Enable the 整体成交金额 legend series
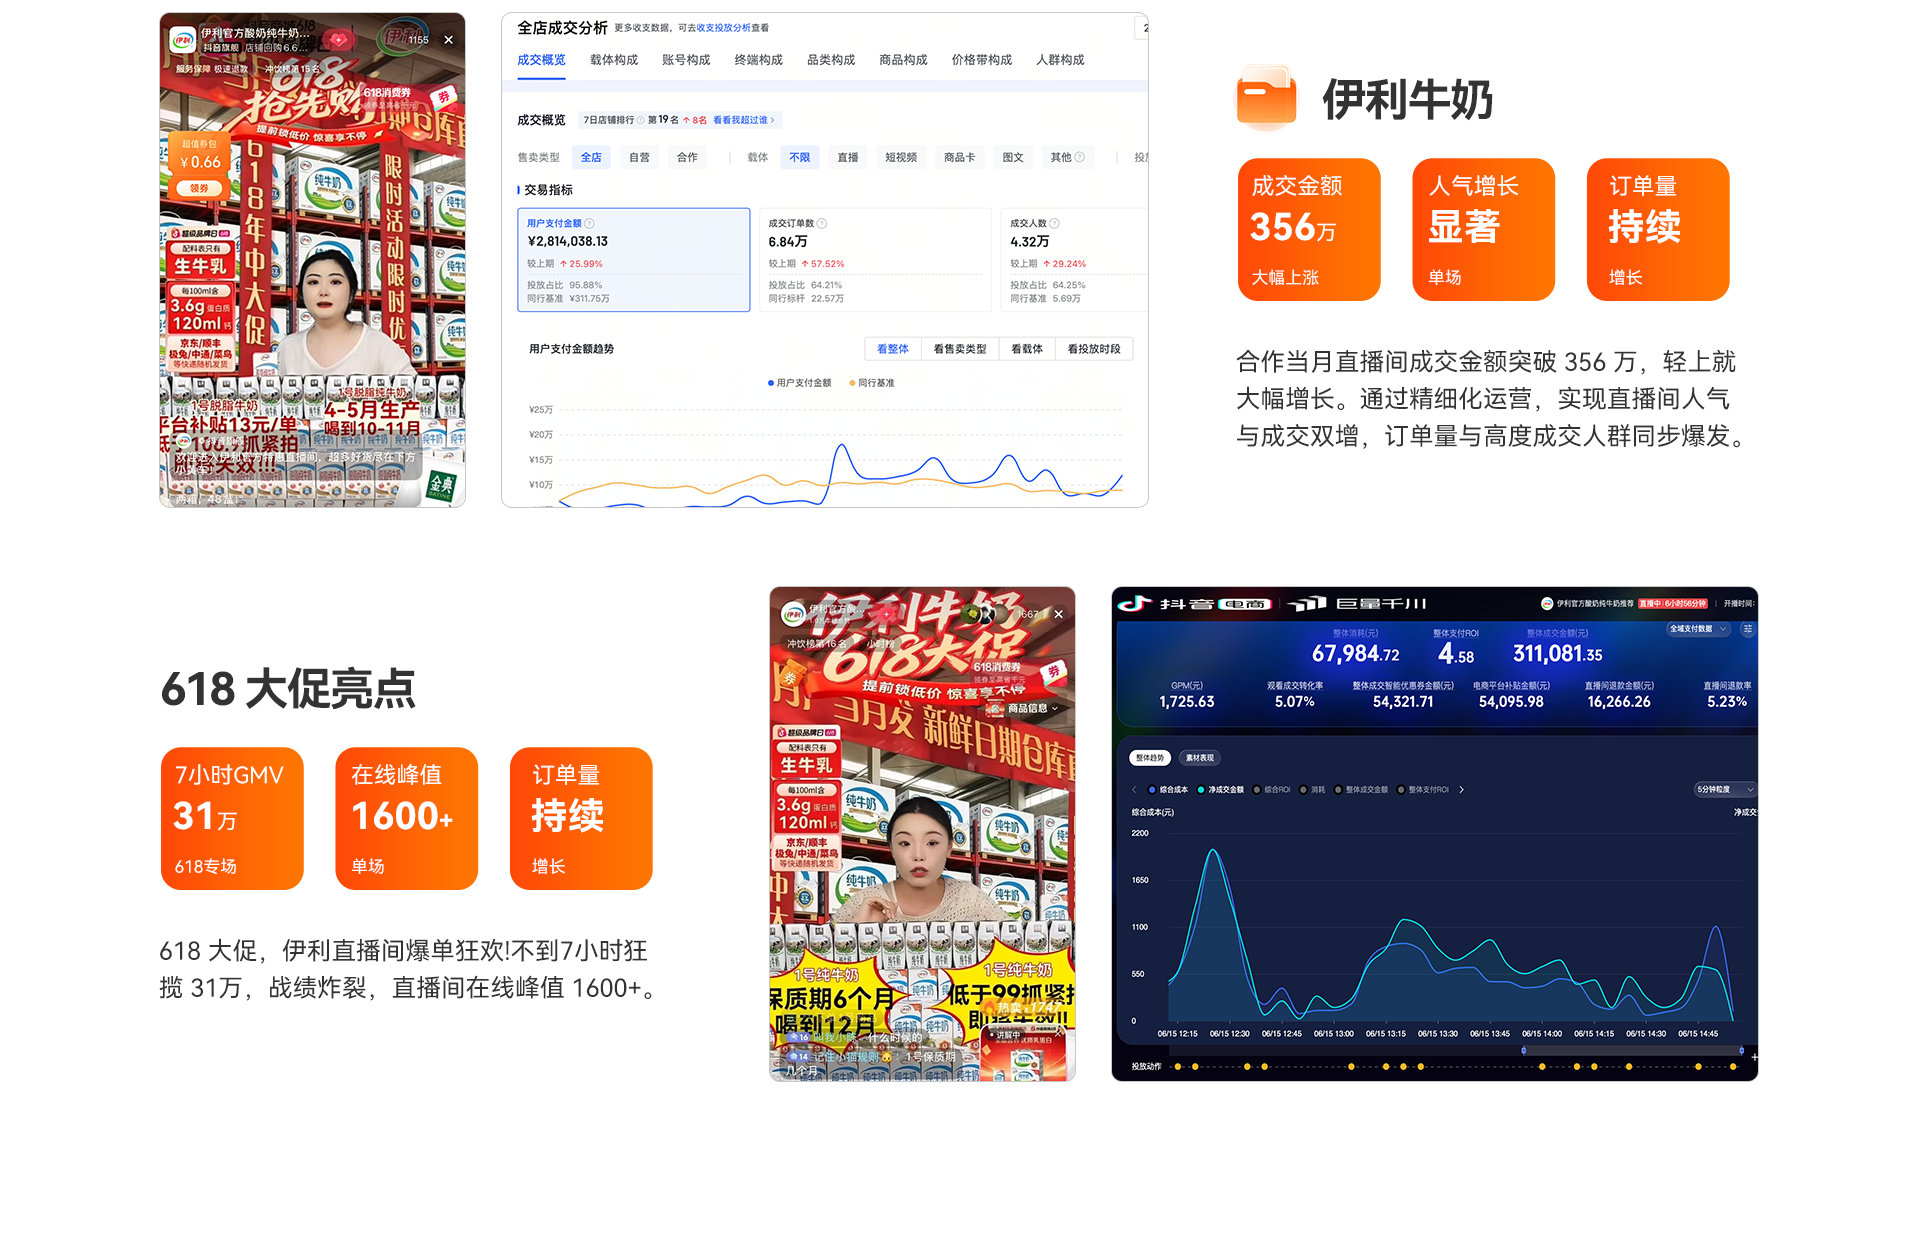This screenshot has height=1250, width=1920. coord(1361,790)
